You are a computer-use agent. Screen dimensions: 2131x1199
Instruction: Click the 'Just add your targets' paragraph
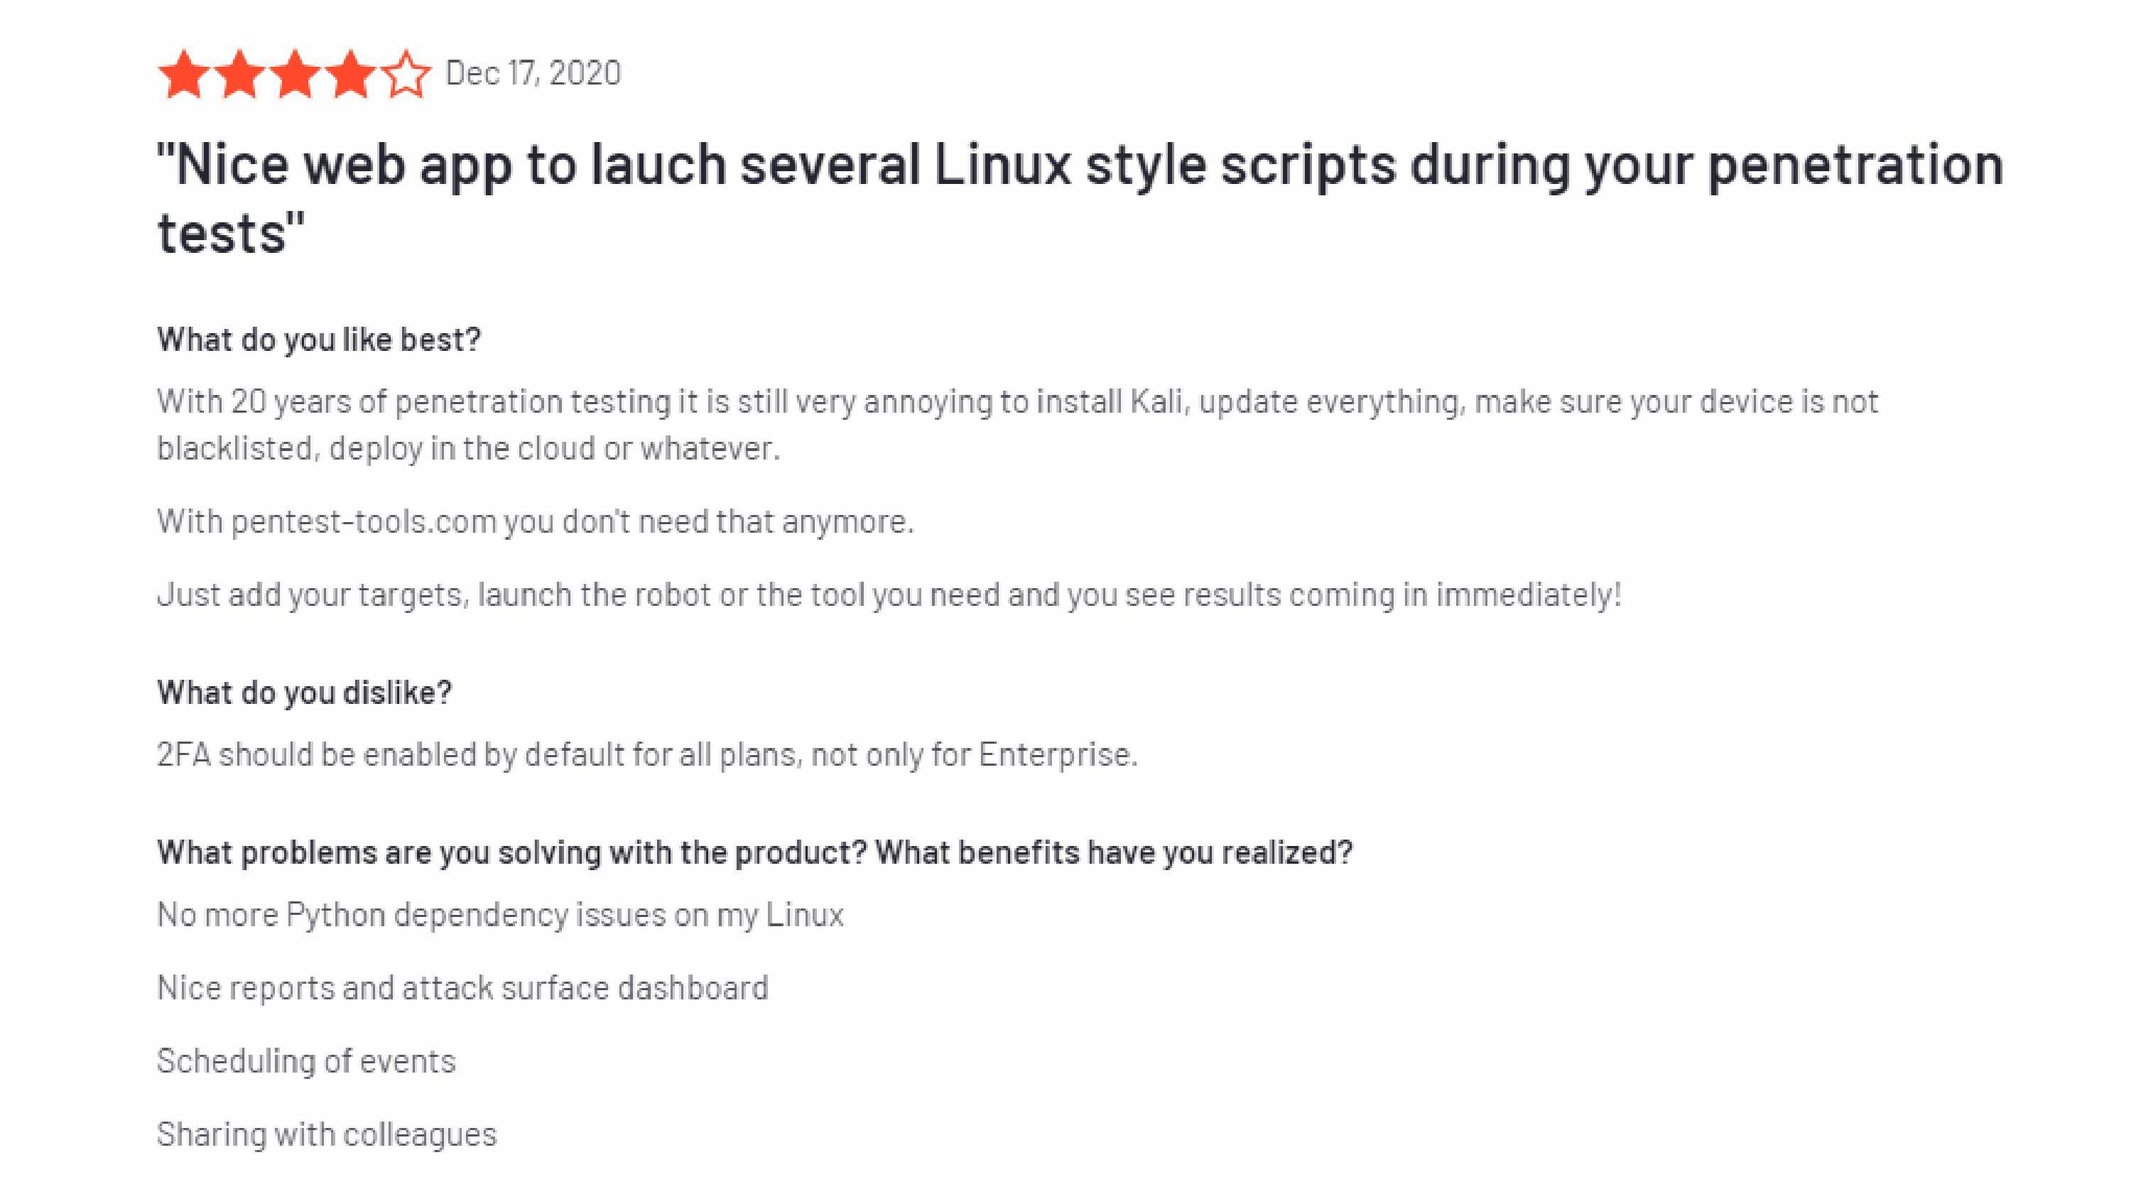(x=889, y=594)
